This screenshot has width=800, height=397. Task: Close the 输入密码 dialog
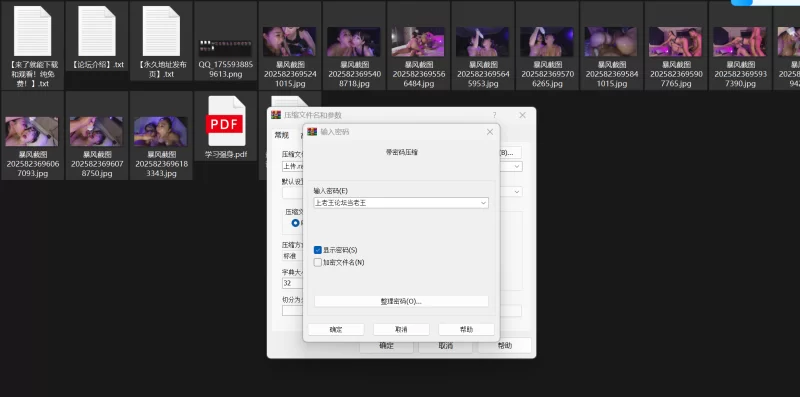(x=490, y=132)
